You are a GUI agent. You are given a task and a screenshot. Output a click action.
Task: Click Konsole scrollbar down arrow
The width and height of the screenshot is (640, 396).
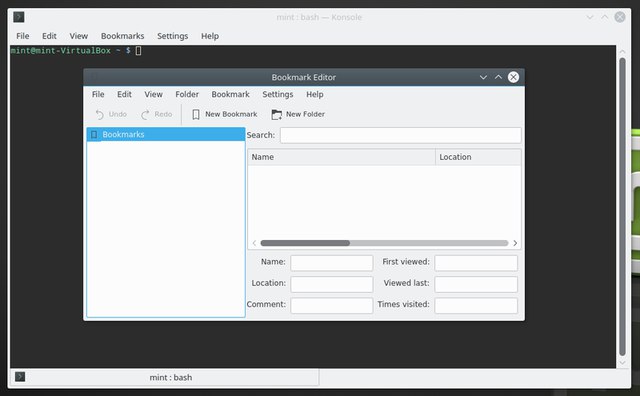pos(622,362)
